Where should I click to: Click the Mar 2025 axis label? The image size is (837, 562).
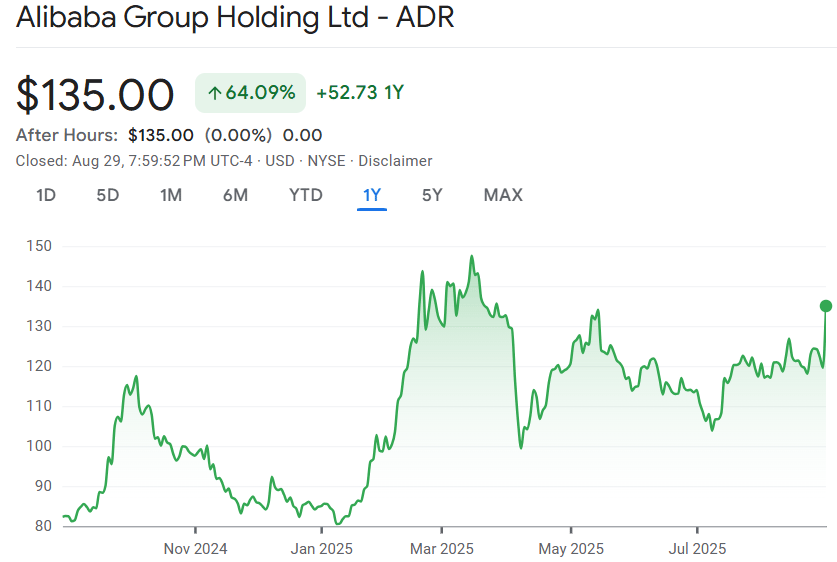[441, 549]
